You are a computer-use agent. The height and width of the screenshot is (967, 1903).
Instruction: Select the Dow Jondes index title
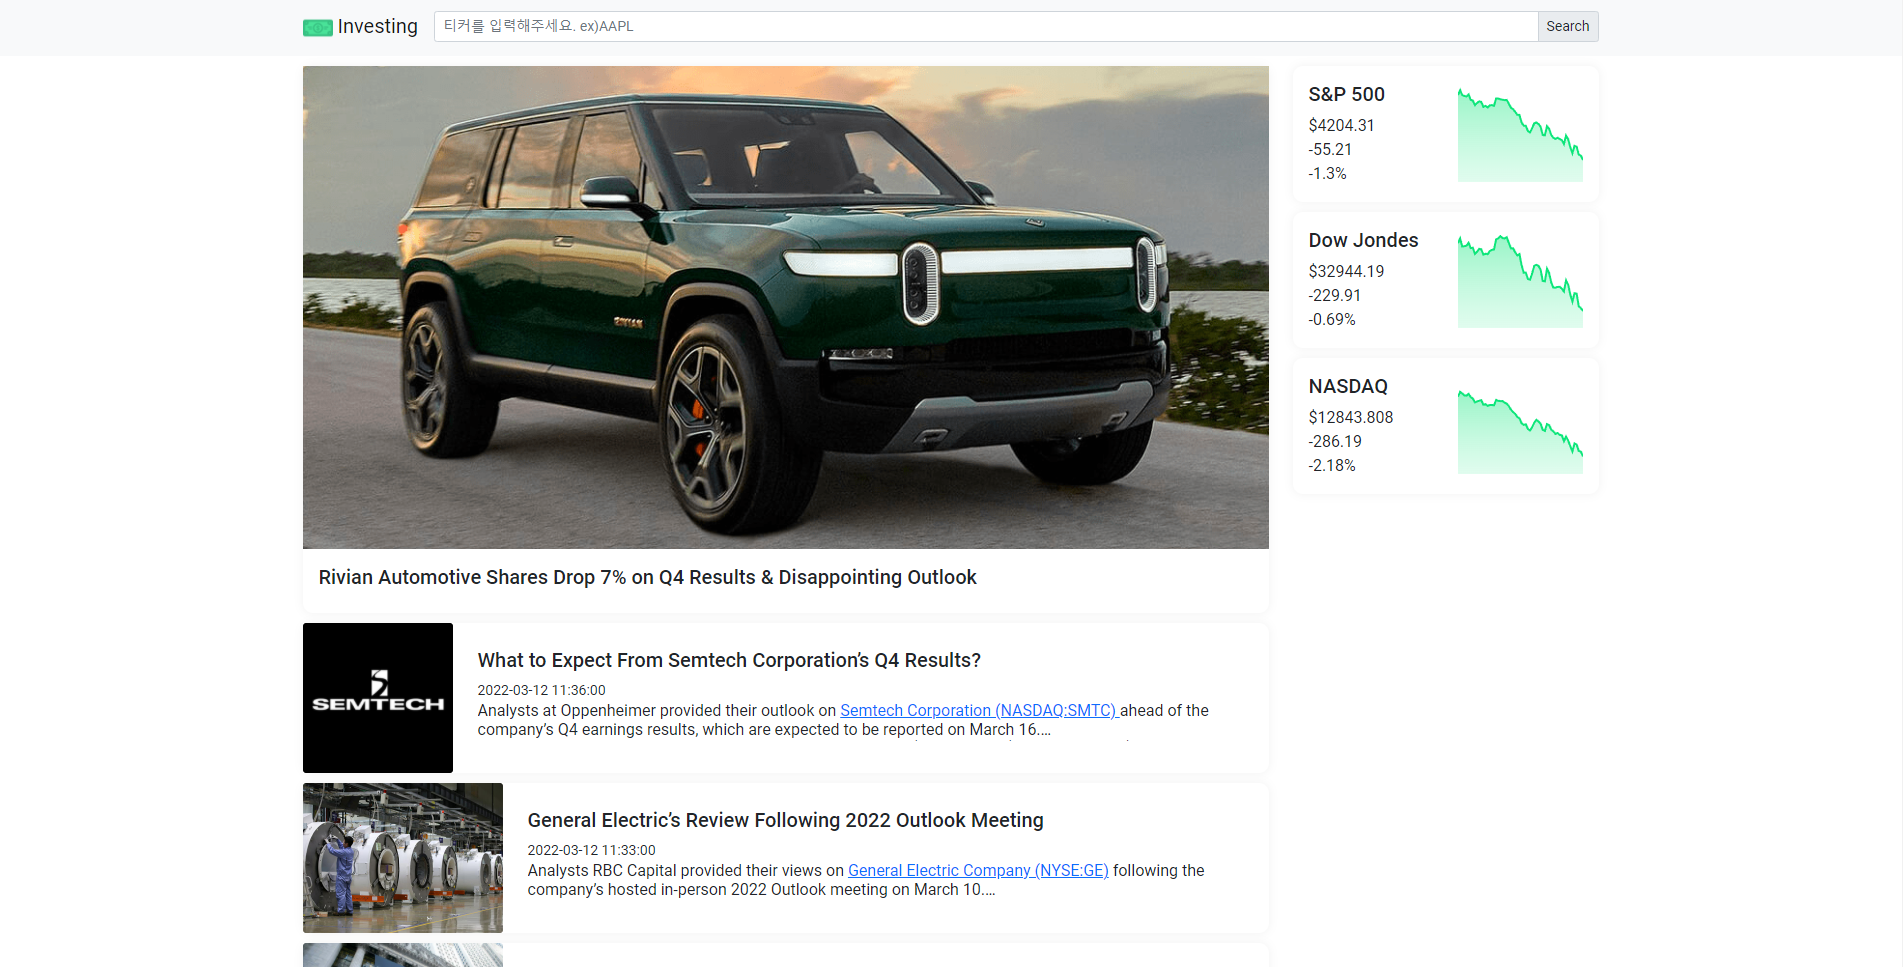(1363, 240)
